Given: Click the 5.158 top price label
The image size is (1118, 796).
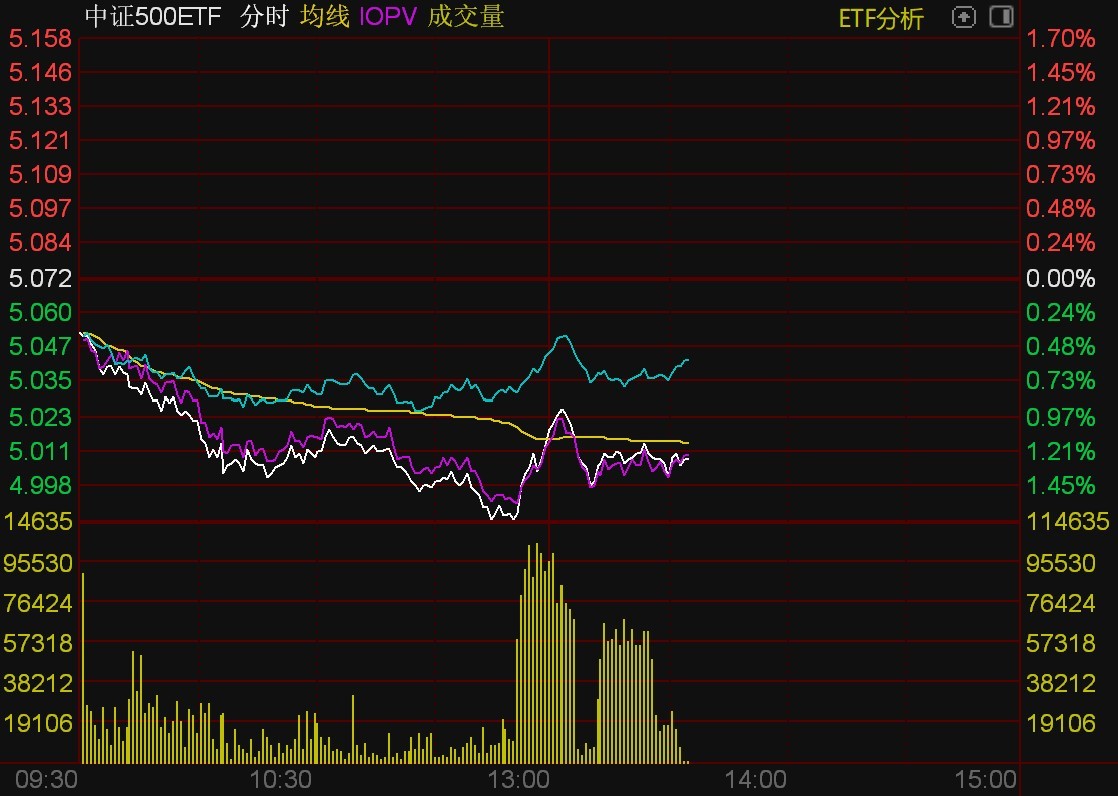Looking at the screenshot, I should [x=40, y=39].
